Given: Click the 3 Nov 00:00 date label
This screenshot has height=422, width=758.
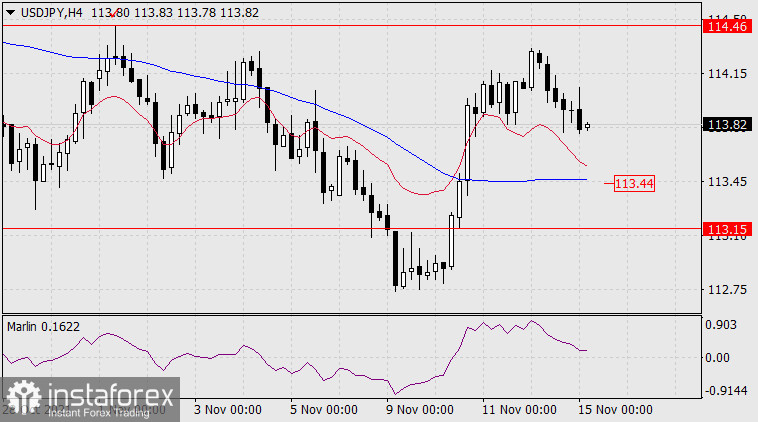Looking at the screenshot, I should (227, 410).
